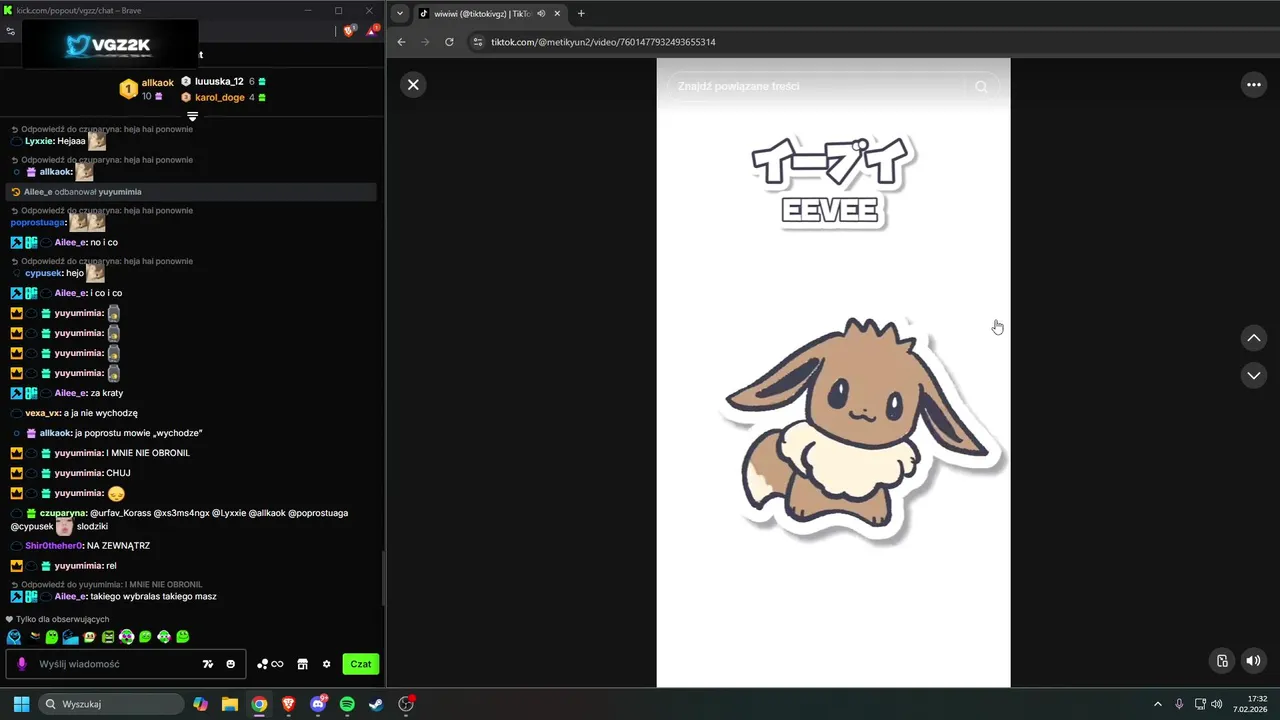Select karol_doge in the leaderboard
This screenshot has width=1280, height=720.
coord(219,97)
